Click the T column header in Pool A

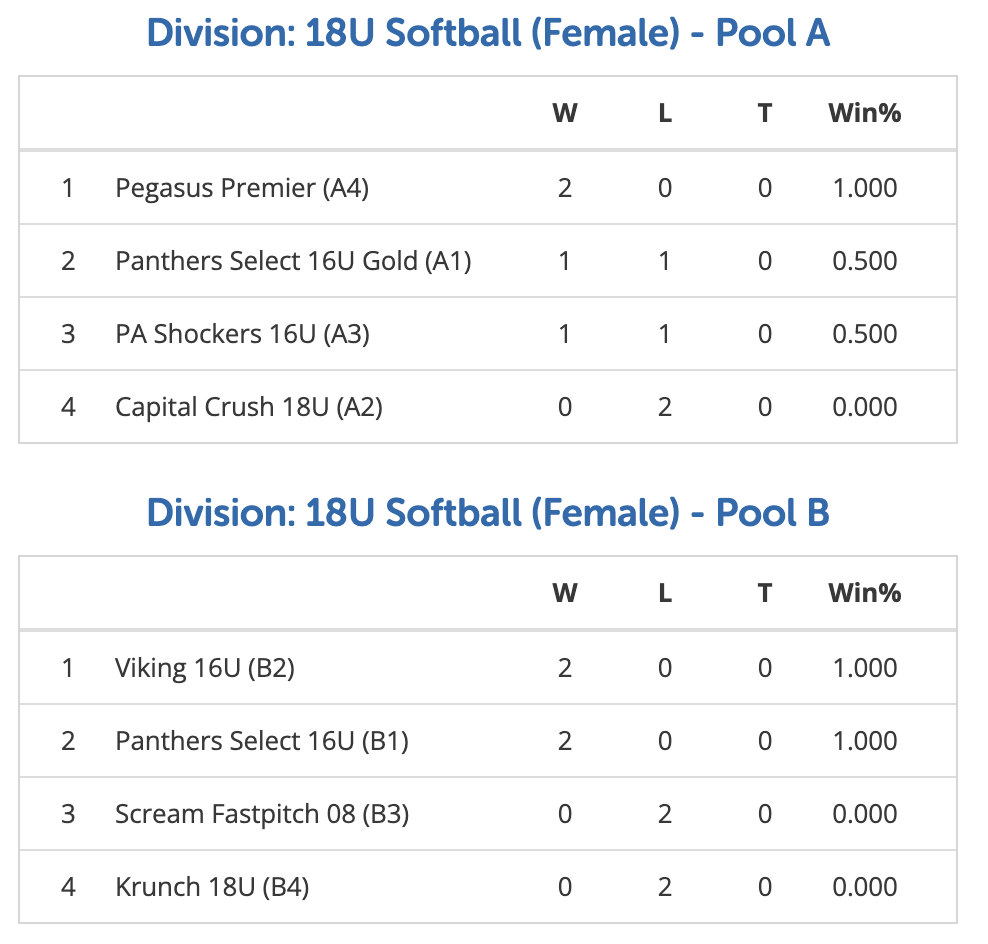tap(764, 113)
